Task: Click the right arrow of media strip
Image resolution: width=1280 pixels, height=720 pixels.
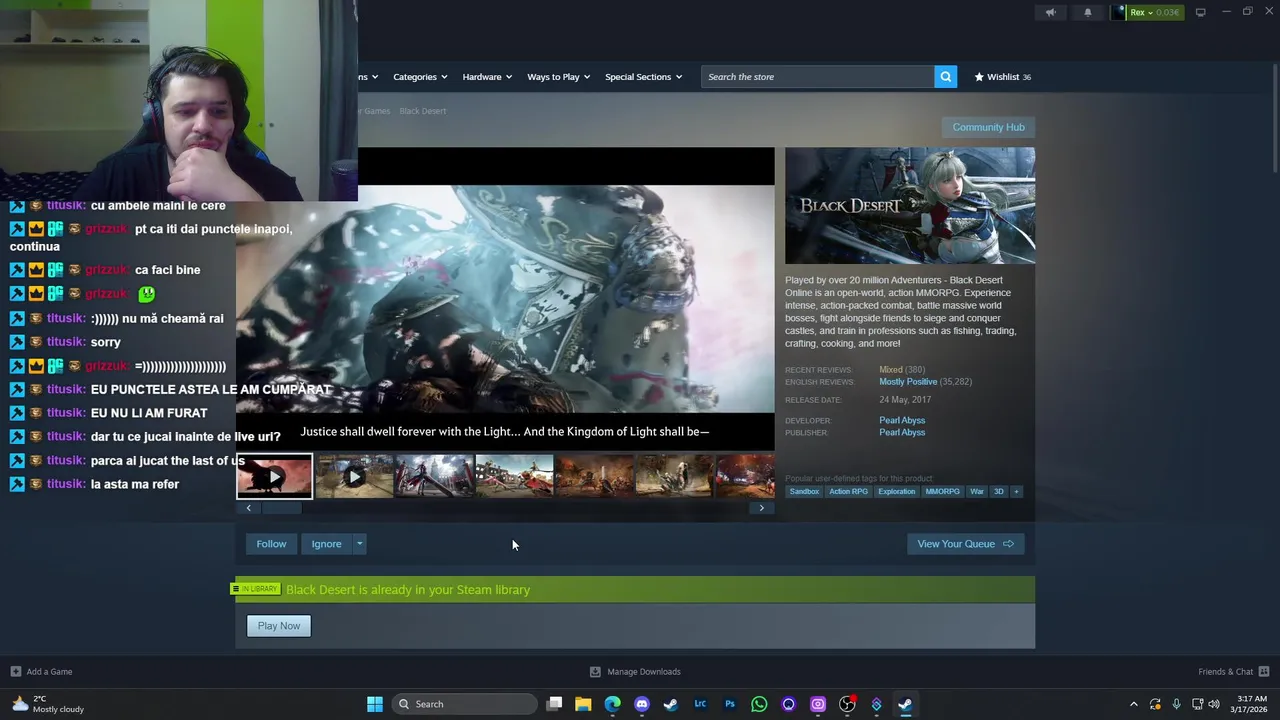Action: pos(762,508)
